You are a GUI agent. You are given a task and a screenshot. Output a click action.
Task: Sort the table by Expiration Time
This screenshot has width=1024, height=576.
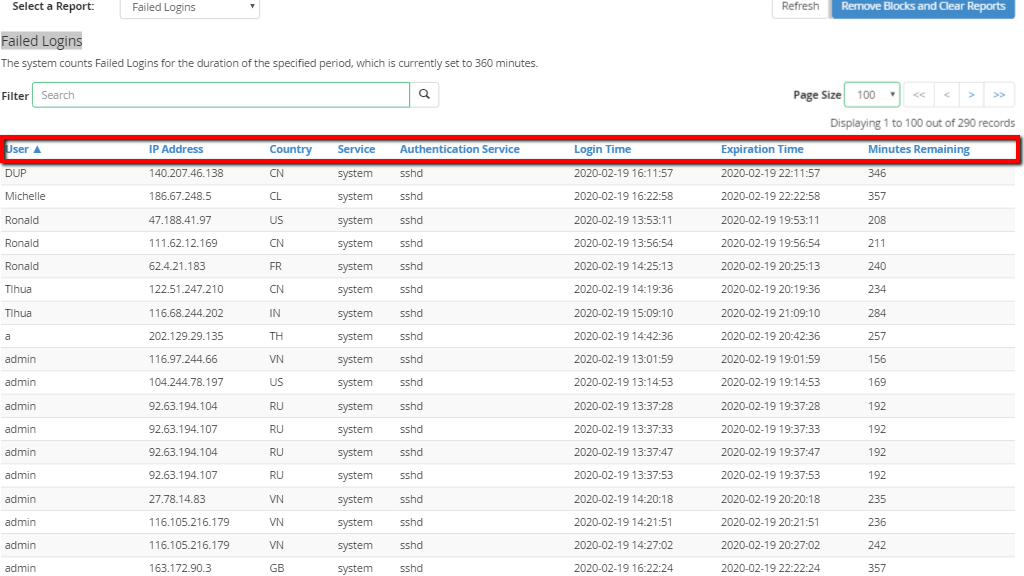pyautogui.click(x=762, y=149)
